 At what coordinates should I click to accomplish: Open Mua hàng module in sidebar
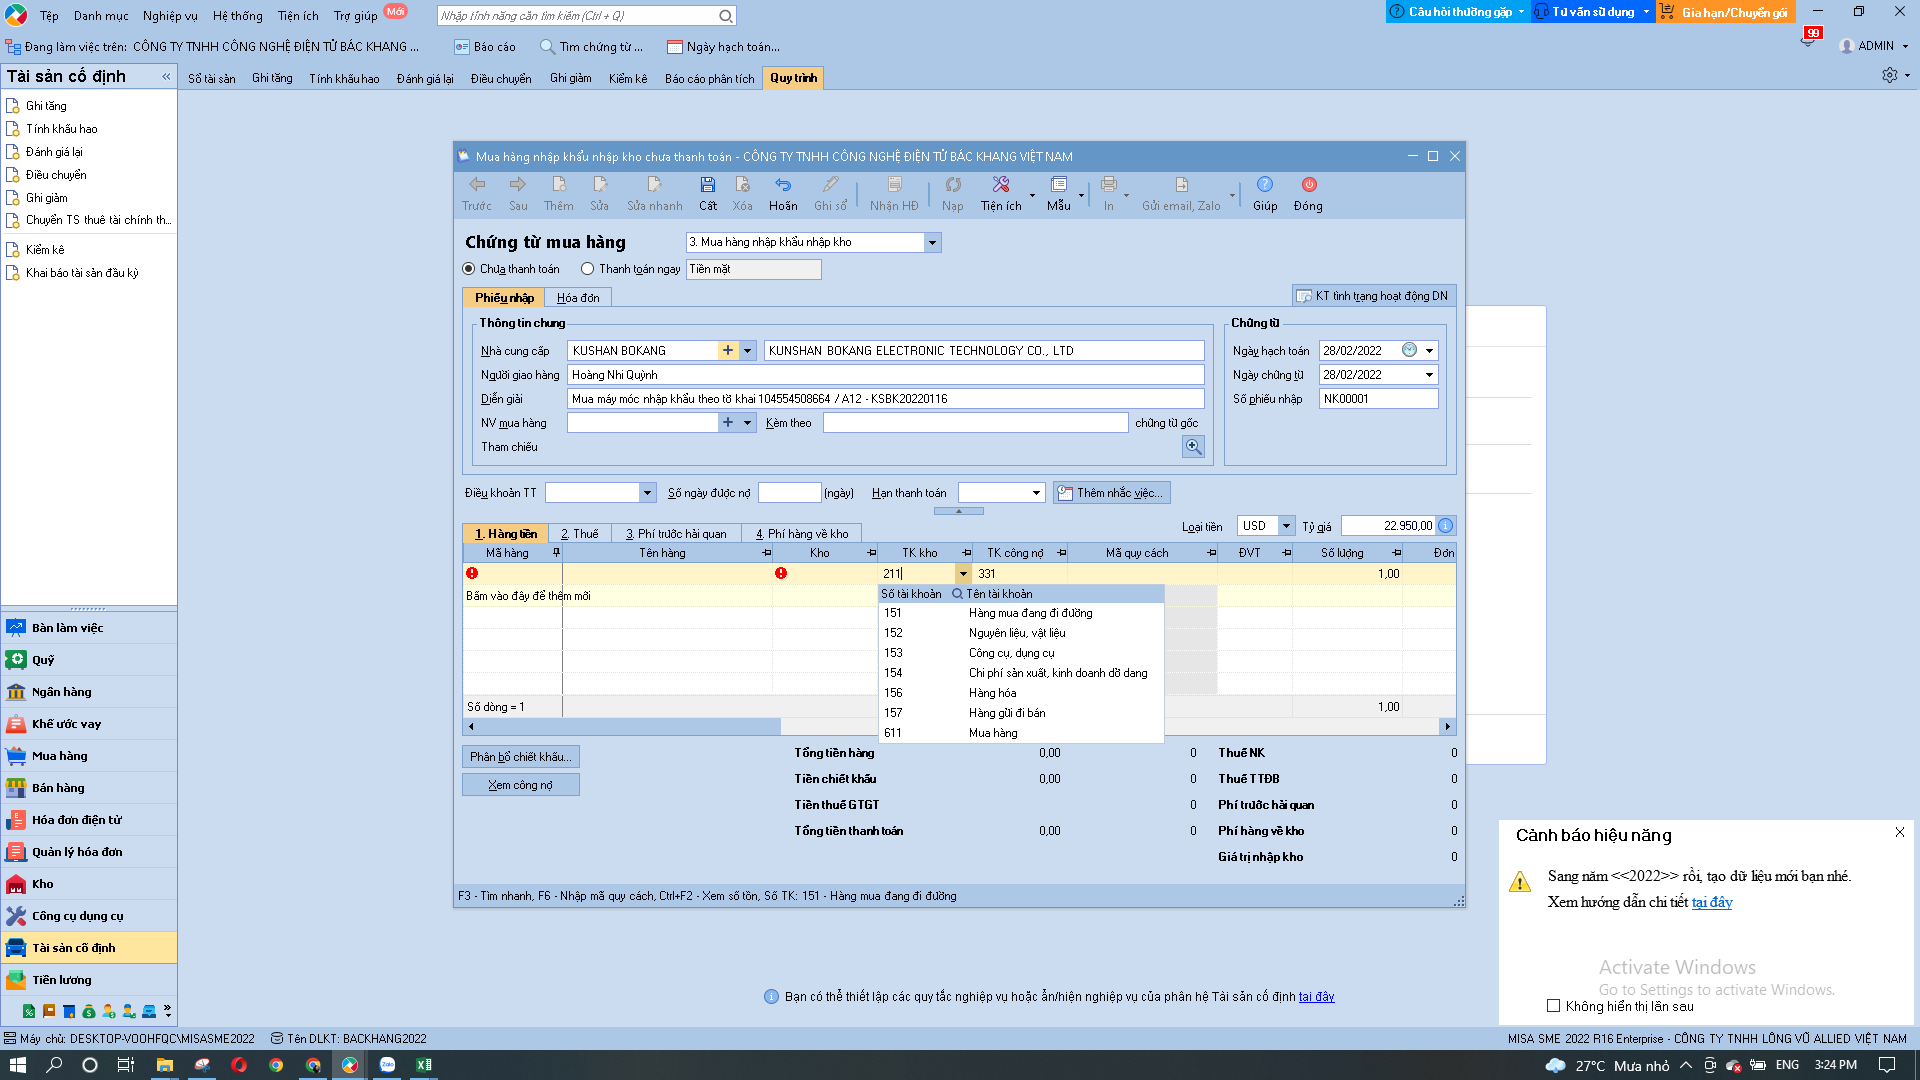(89, 756)
